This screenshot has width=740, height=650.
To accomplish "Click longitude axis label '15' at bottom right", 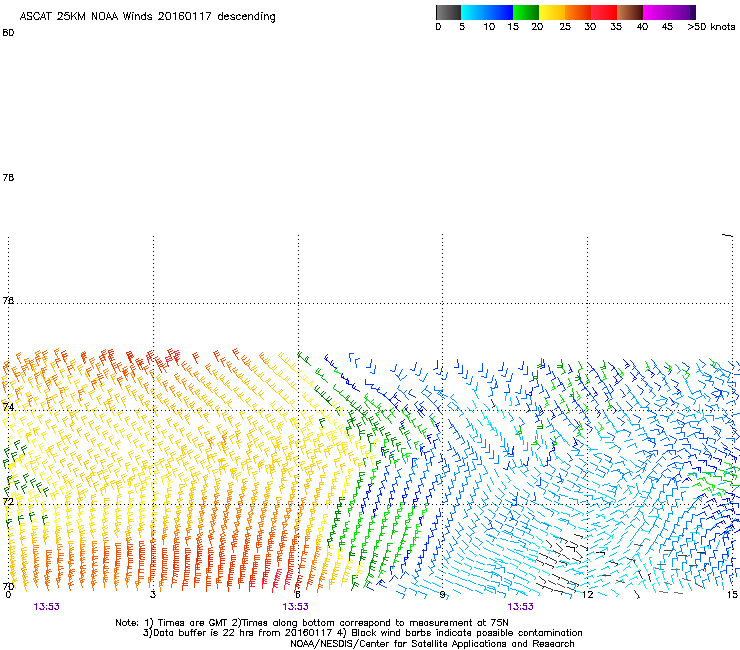I will click(x=732, y=595).
